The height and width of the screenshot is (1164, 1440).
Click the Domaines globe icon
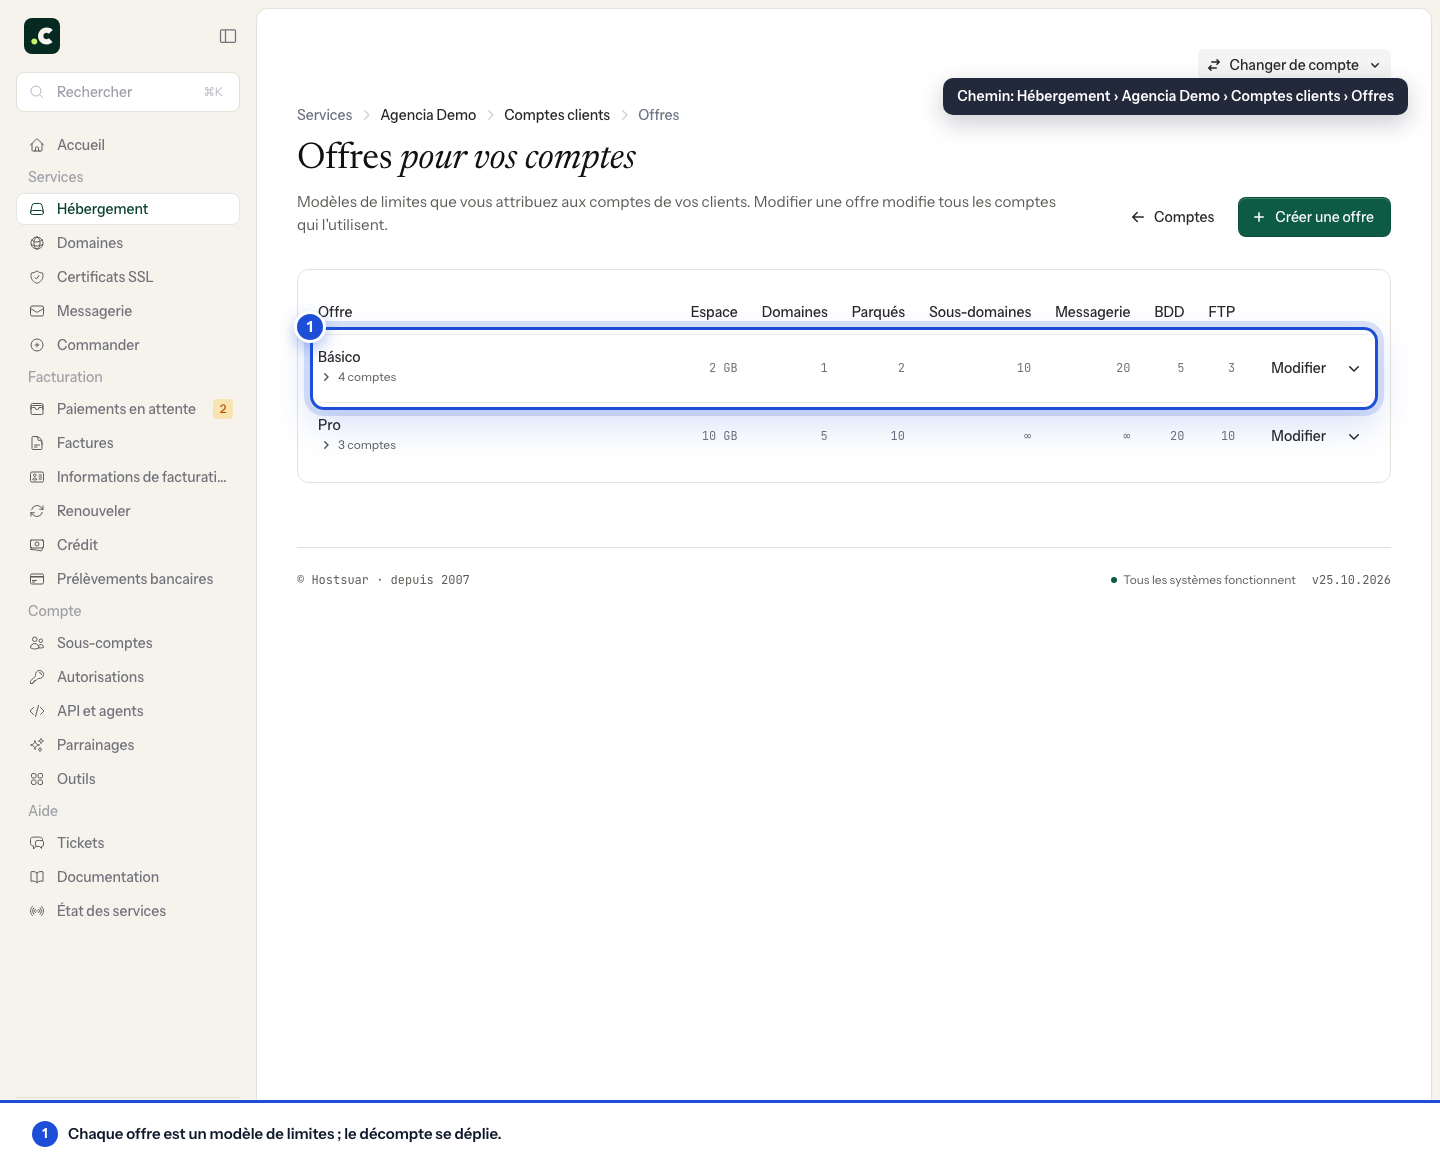tap(37, 243)
